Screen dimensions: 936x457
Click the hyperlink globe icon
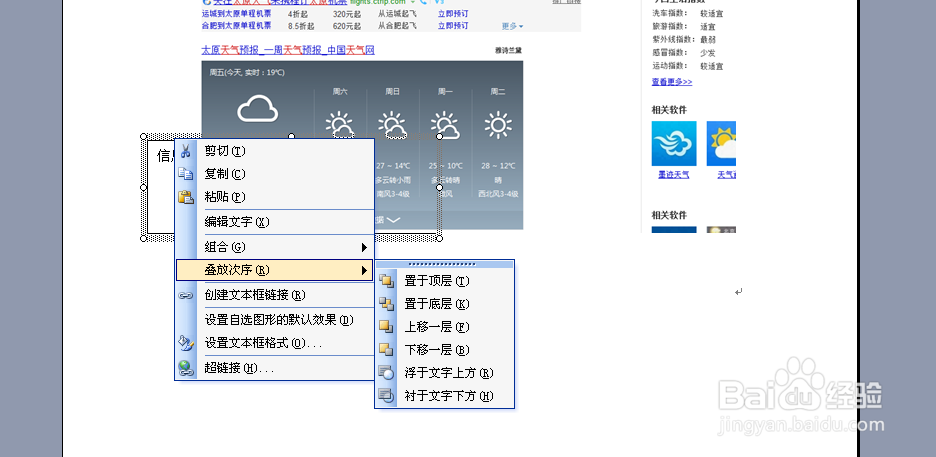186,368
